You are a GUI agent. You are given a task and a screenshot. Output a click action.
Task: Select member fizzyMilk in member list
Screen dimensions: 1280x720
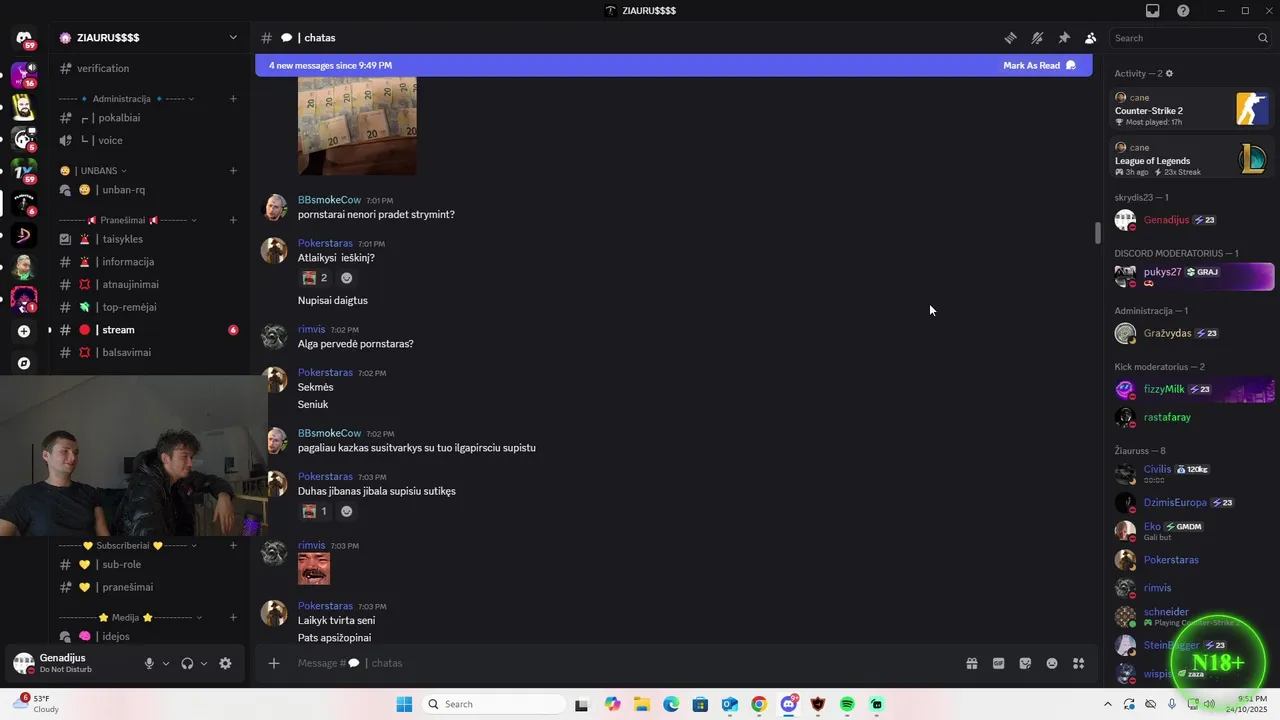point(1193,390)
